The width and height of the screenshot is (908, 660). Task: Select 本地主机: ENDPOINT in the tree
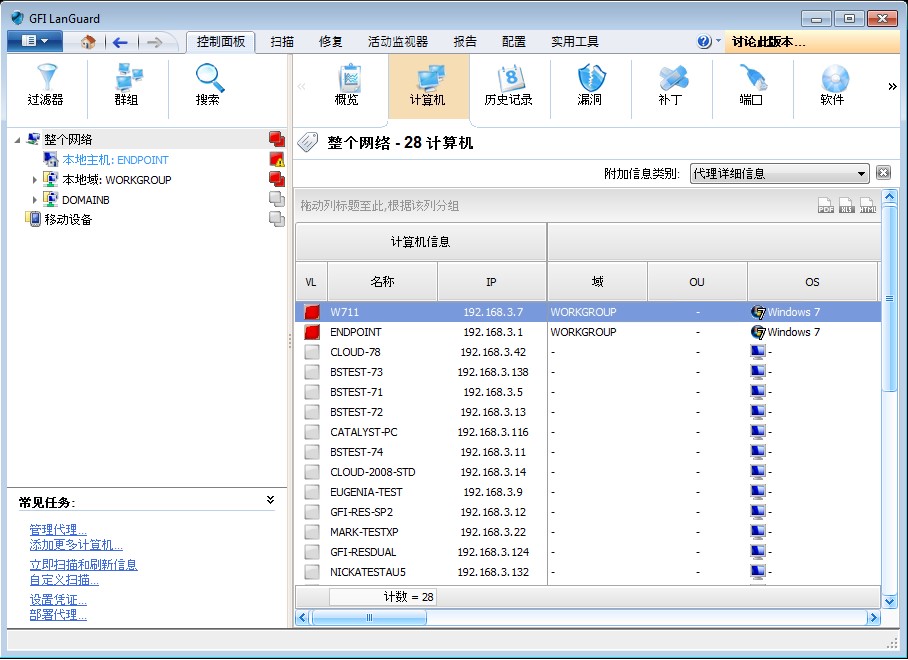(x=115, y=160)
